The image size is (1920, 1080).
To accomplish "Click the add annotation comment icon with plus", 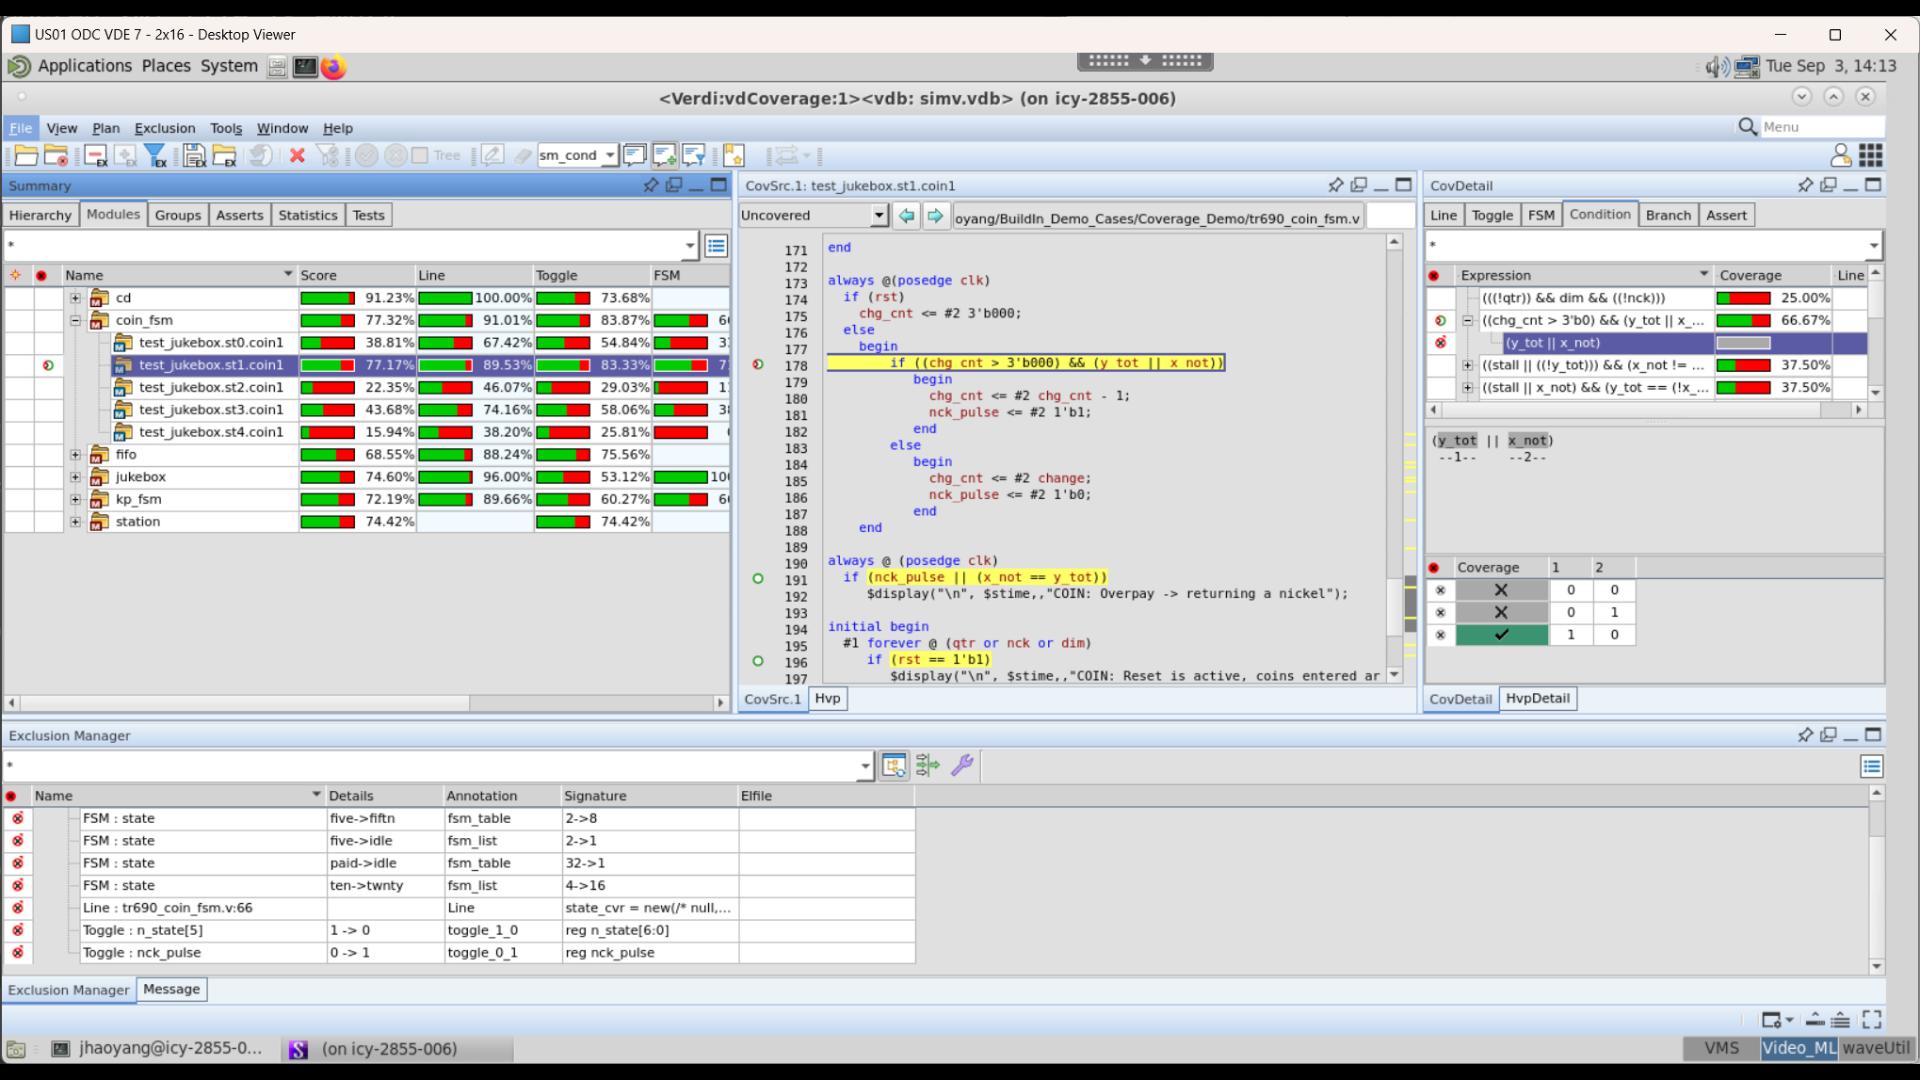I will [x=664, y=155].
